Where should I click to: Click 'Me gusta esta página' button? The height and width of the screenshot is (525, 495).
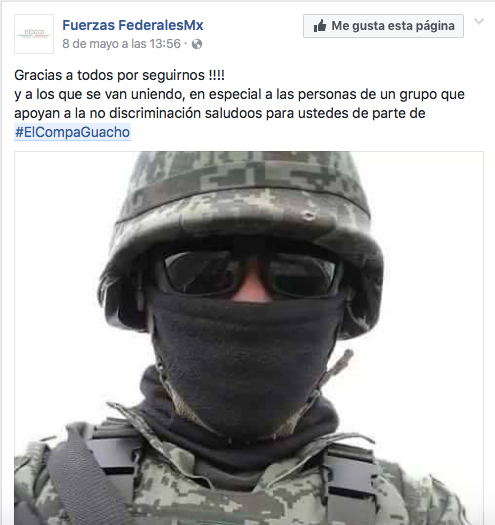383,26
